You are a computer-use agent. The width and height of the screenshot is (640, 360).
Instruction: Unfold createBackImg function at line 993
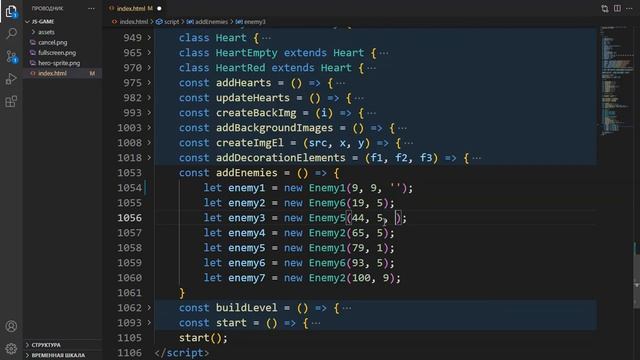149,113
